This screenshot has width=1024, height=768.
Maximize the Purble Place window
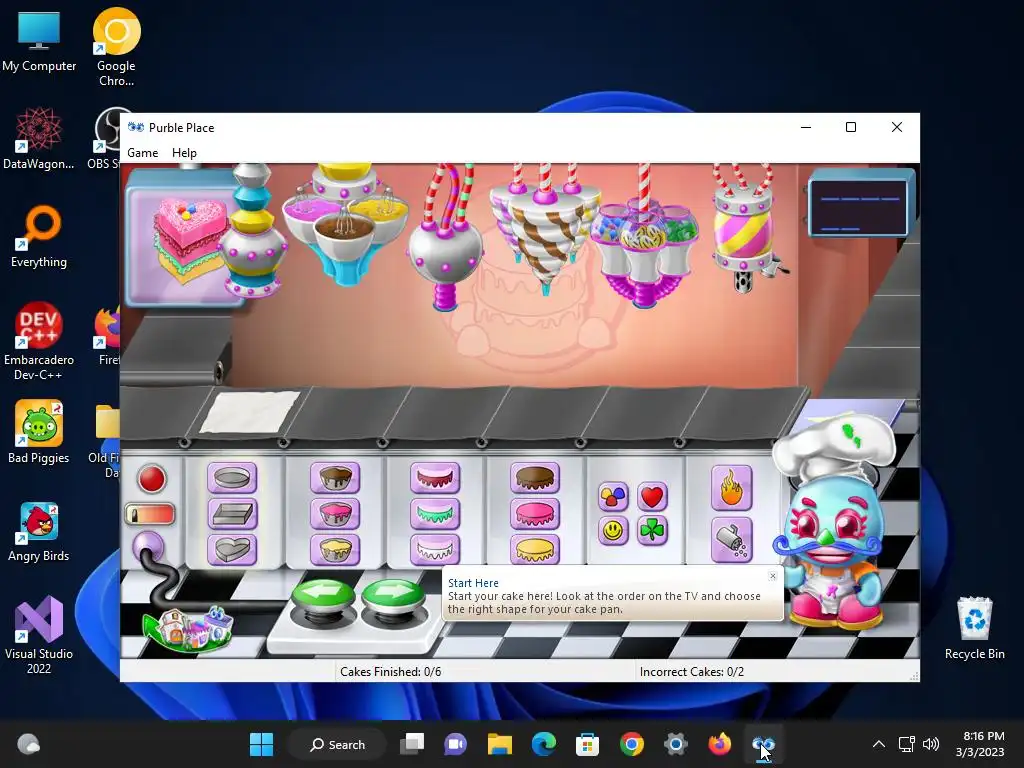(x=851, y=127)
